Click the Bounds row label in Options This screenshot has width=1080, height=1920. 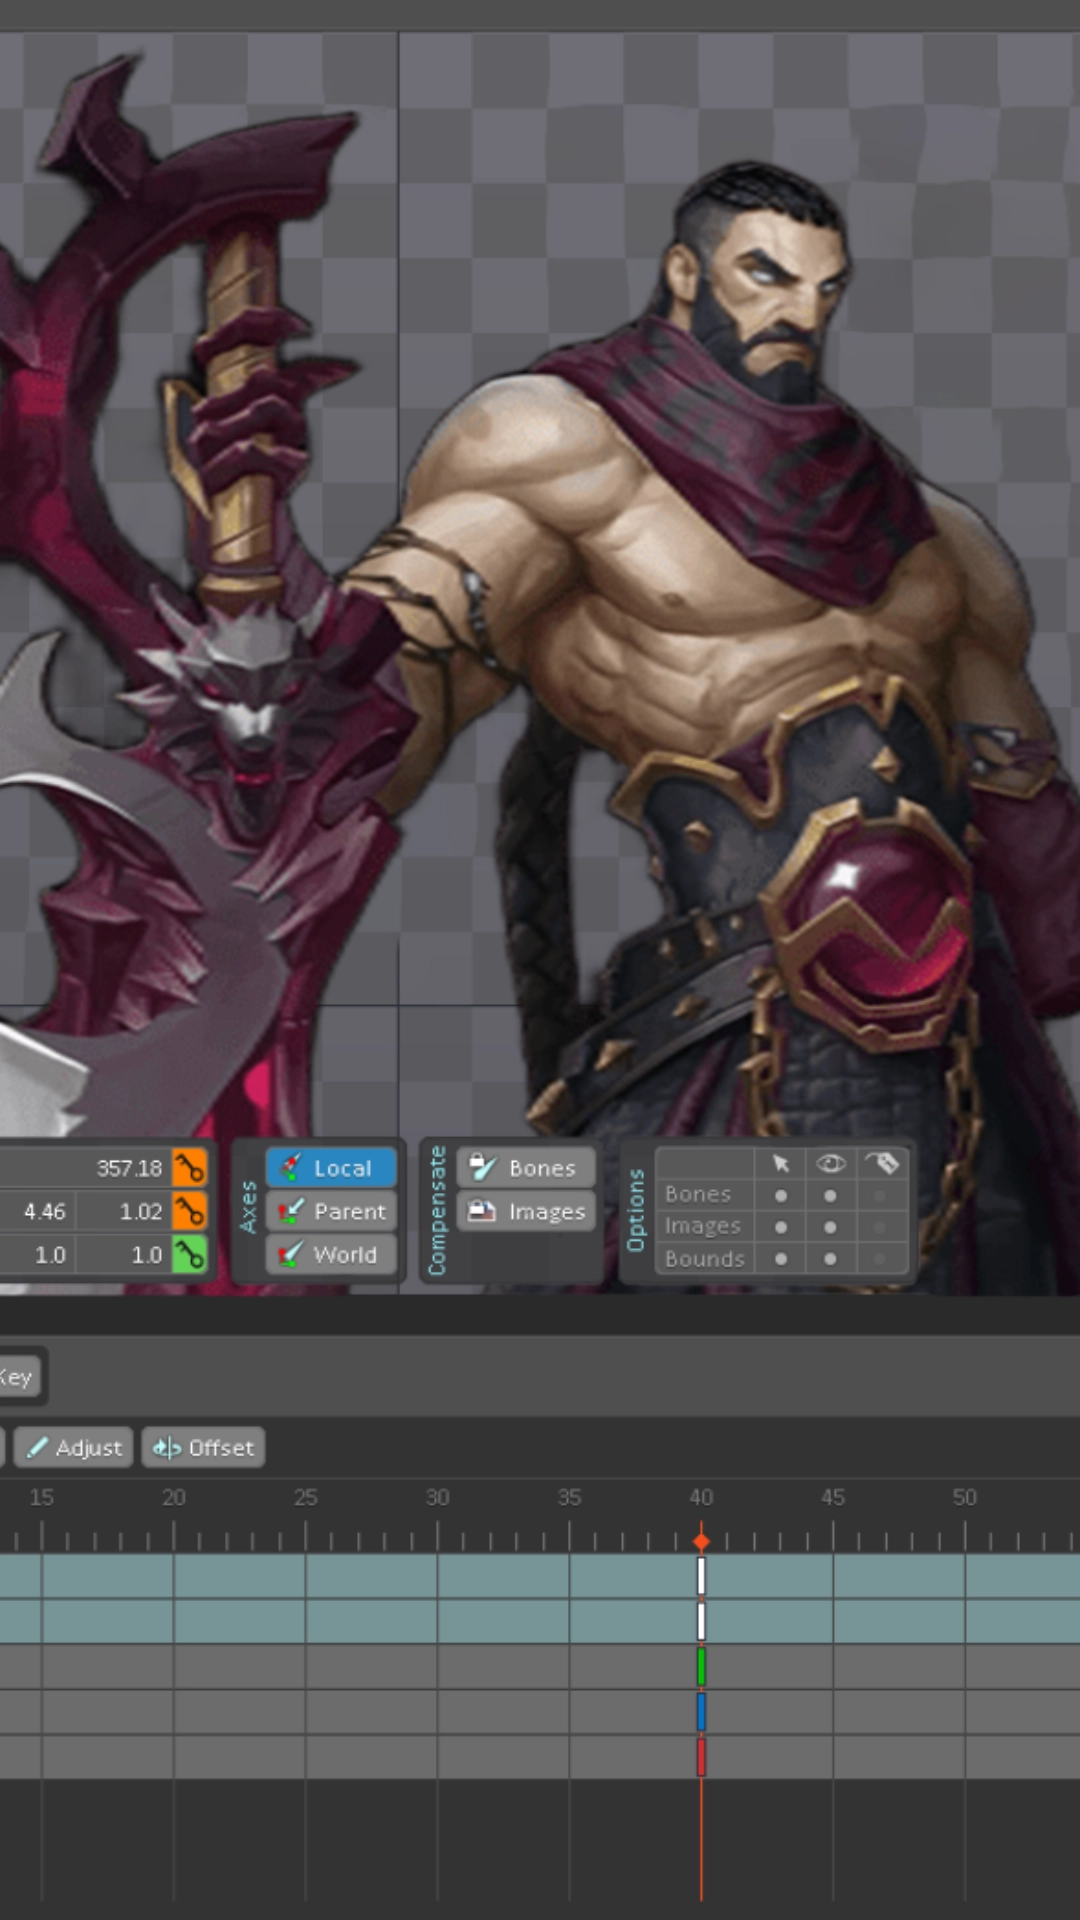[x=705, y=1259]
